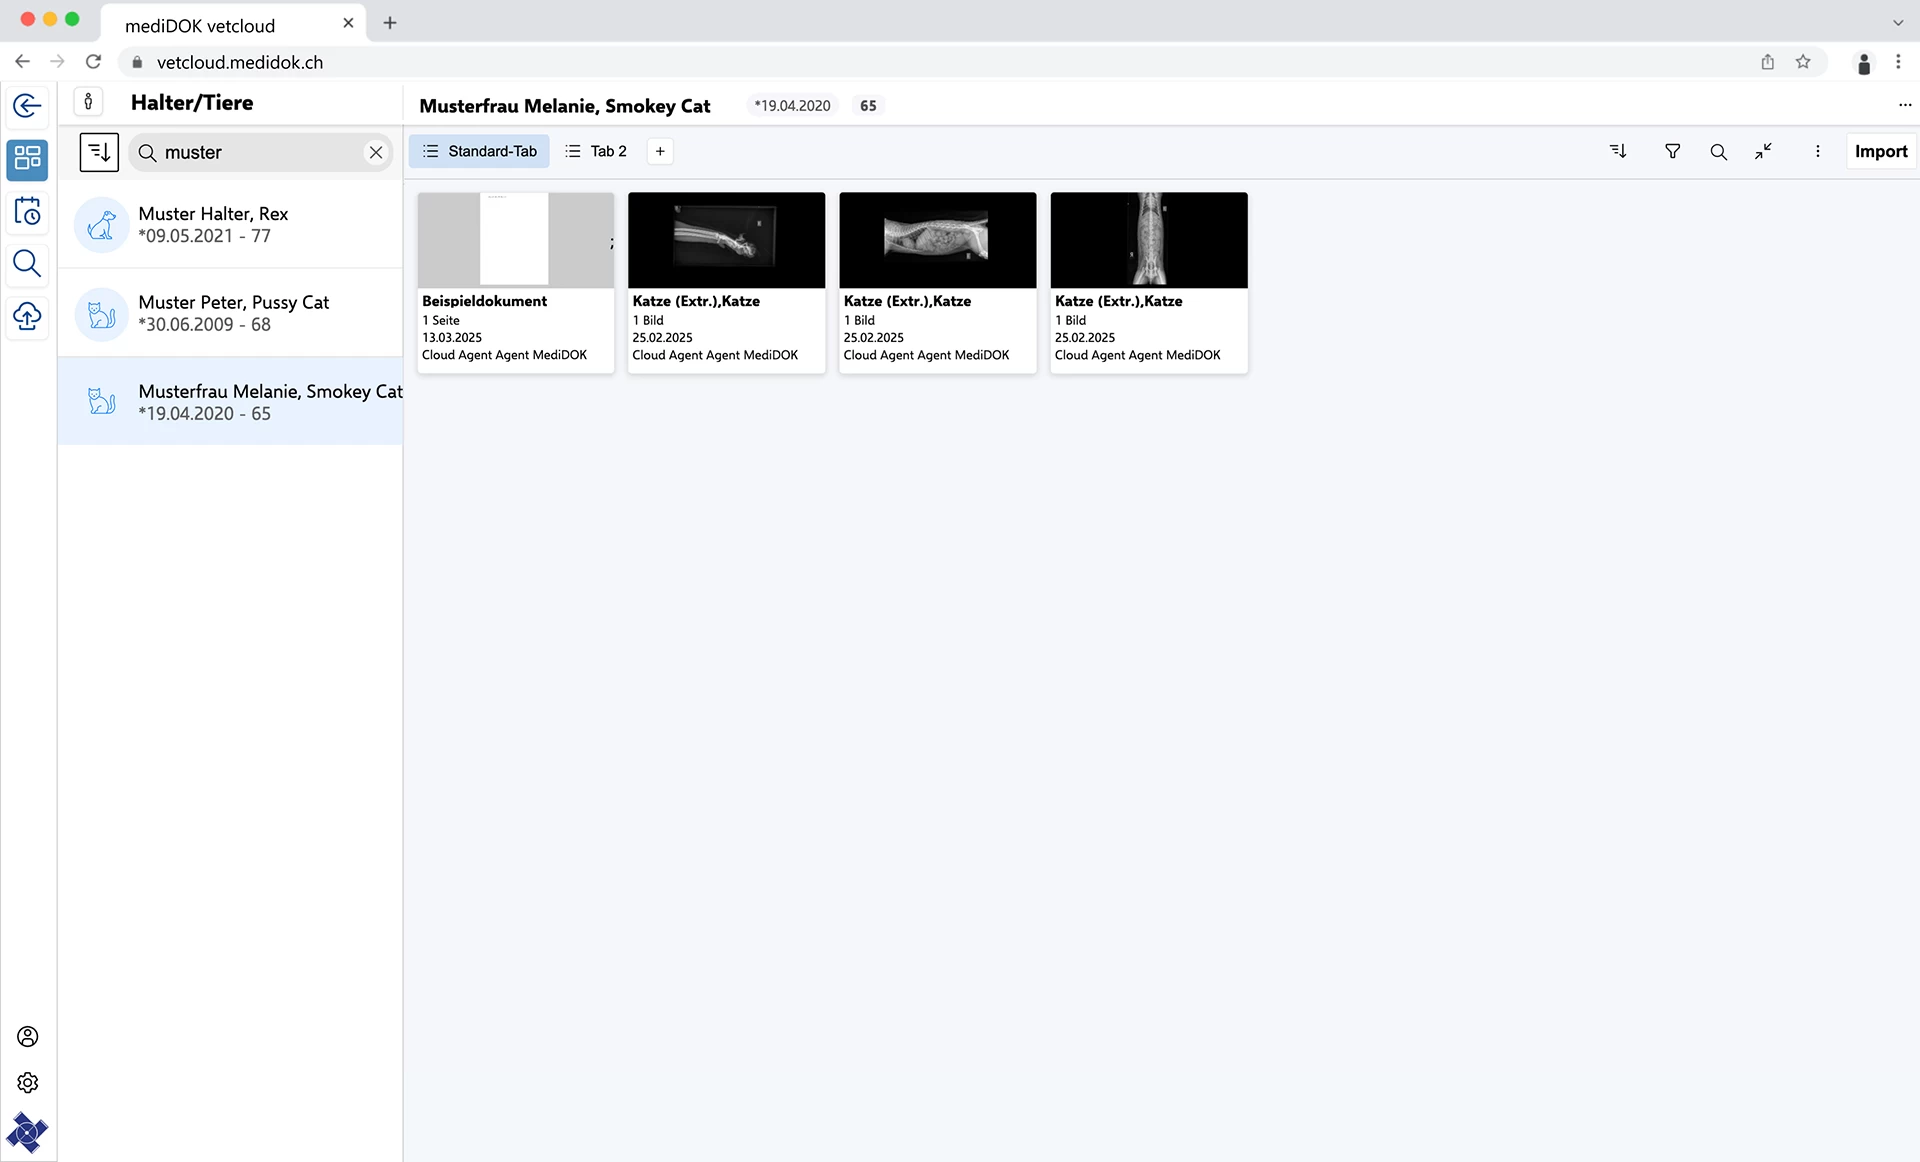Open the Chrome three-dot menu
This screenshot has height=1162, width=1920.
tap(1898, 62)
